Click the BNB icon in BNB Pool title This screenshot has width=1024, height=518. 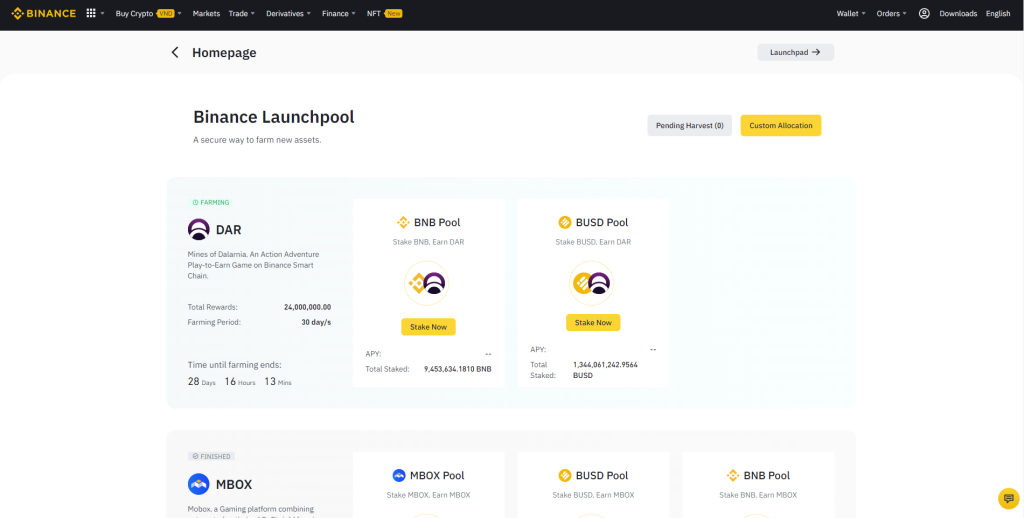click(x=403, y=222)
